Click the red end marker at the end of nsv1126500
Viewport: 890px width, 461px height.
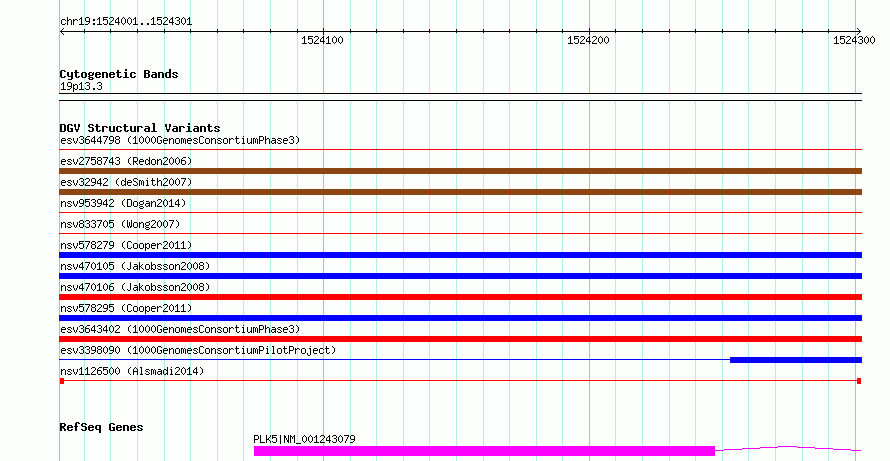point(859,381)
